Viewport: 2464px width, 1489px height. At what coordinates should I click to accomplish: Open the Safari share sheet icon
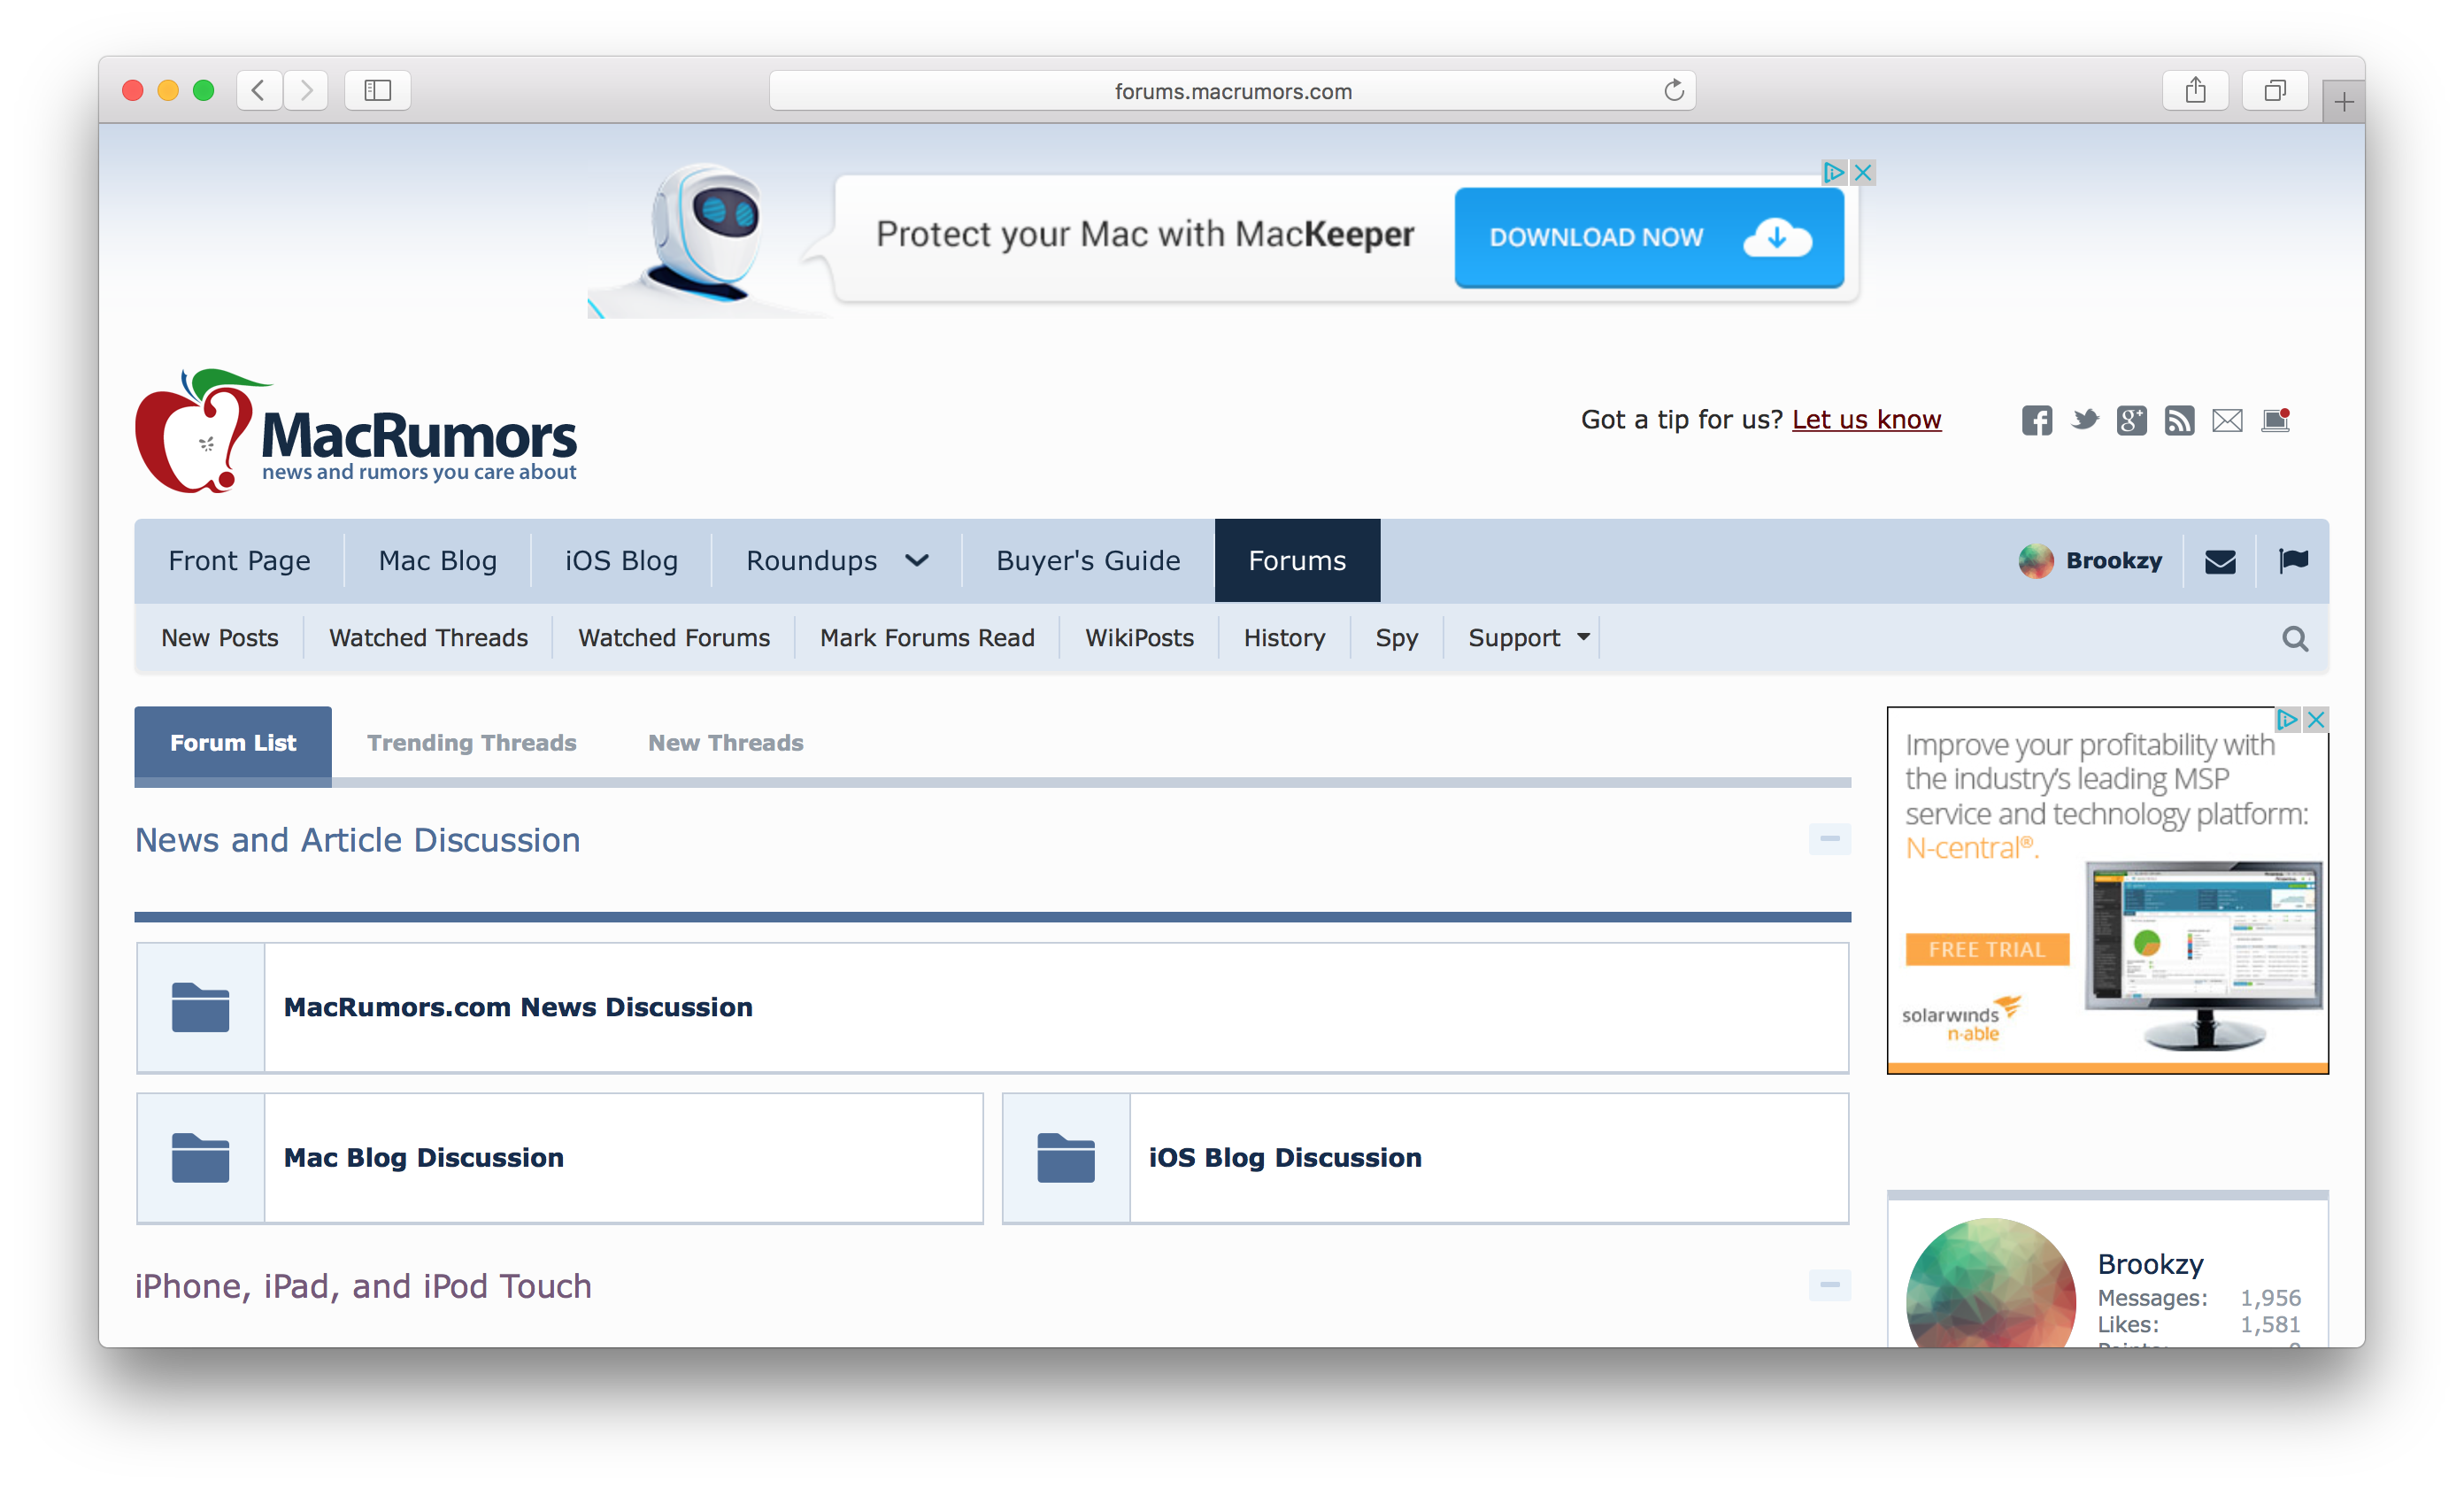pyautogui.click(x=2194, y=91)
